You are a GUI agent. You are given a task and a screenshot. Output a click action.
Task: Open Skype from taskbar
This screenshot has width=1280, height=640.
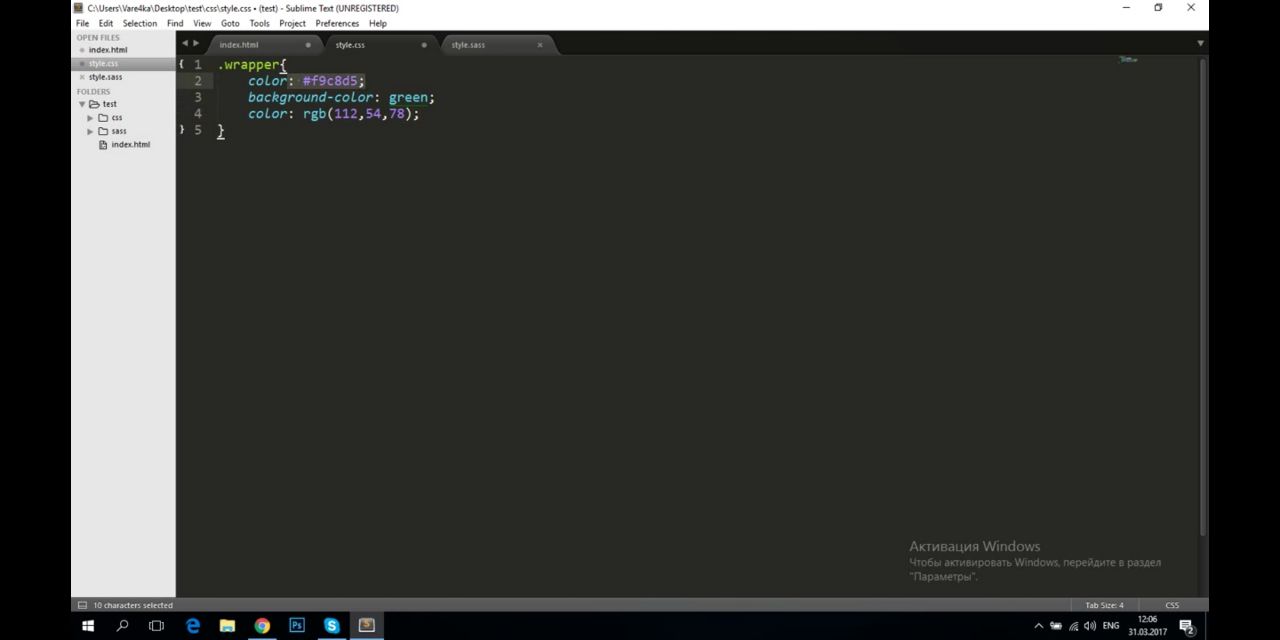tap(331, 626)
